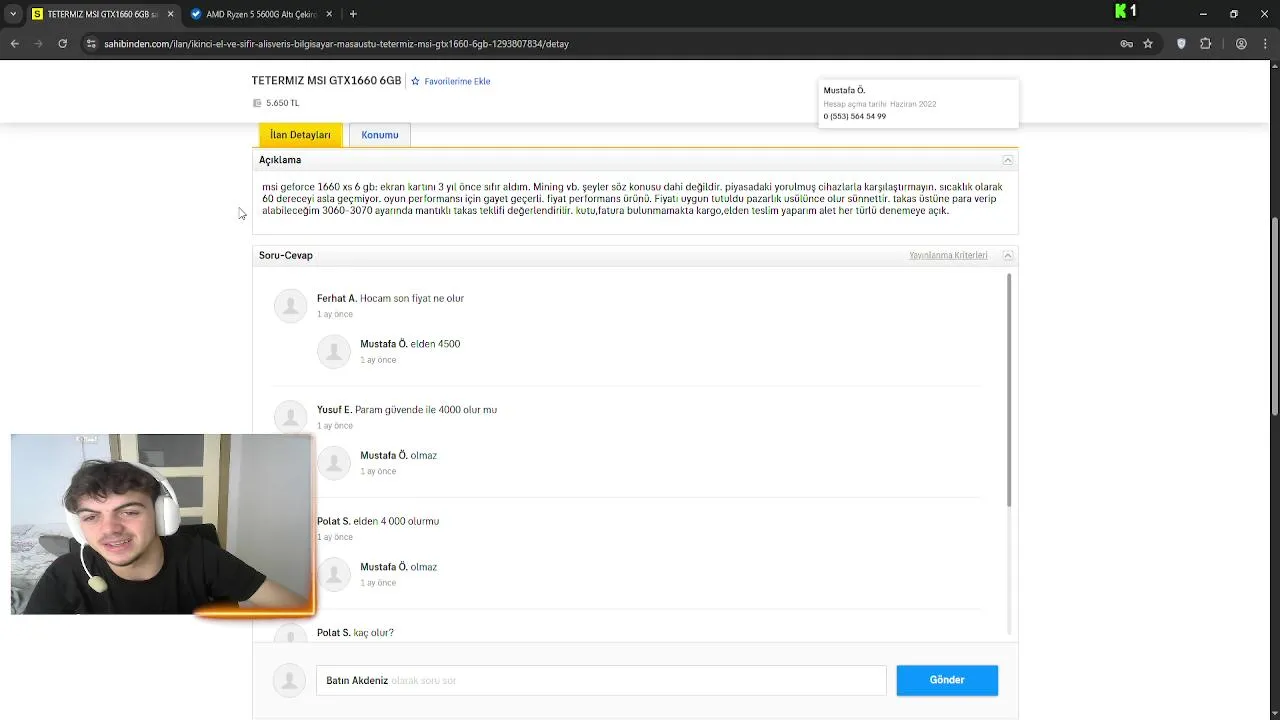
Task: Focus the Batın Akdeniz question input field
Action: coord(601,680)
